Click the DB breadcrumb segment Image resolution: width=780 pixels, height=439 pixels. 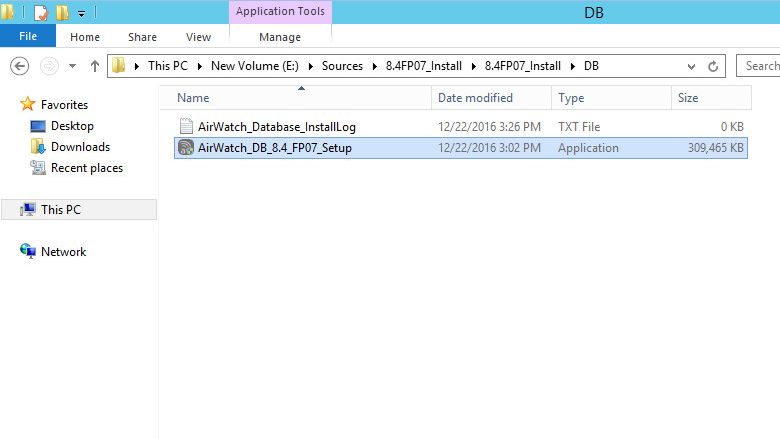(x=591, y=66)
